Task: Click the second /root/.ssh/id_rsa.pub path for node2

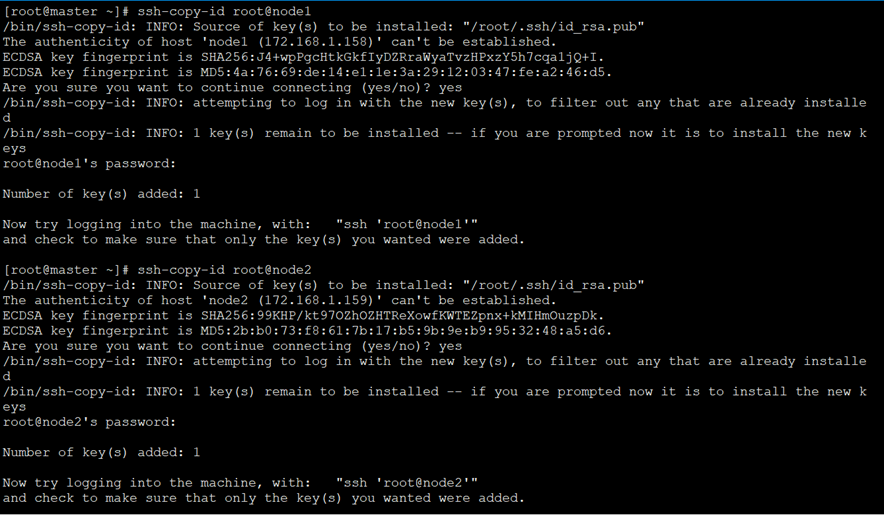Action: [x=553, y=285]
